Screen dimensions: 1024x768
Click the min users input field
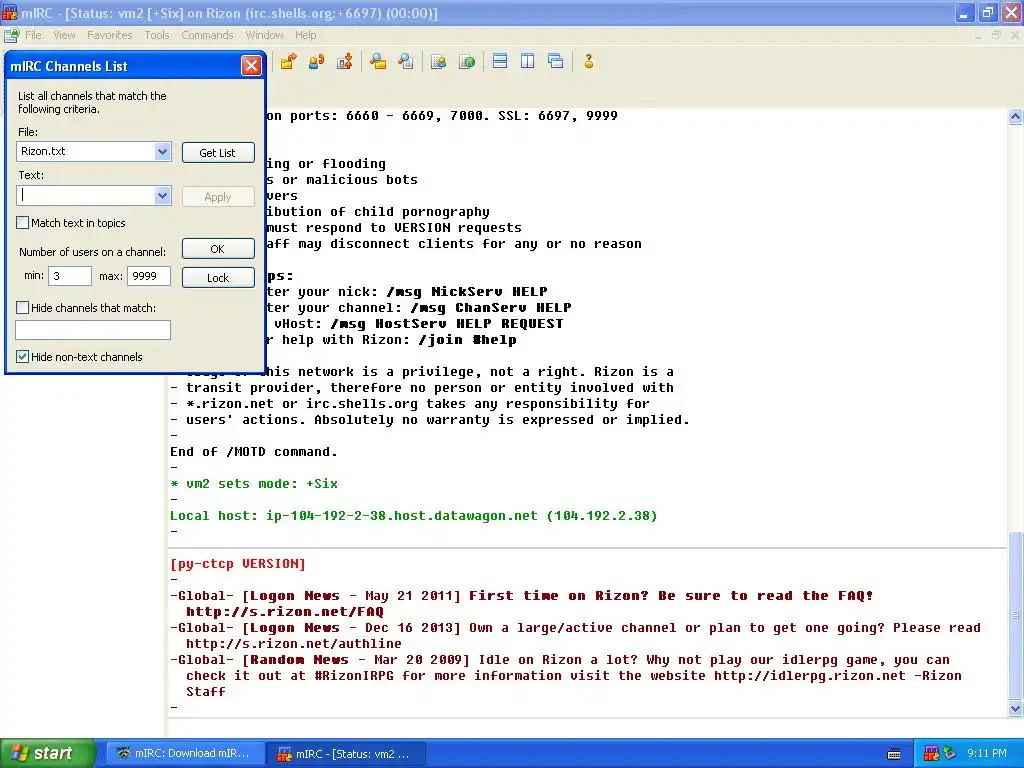[x=70, y=276]
